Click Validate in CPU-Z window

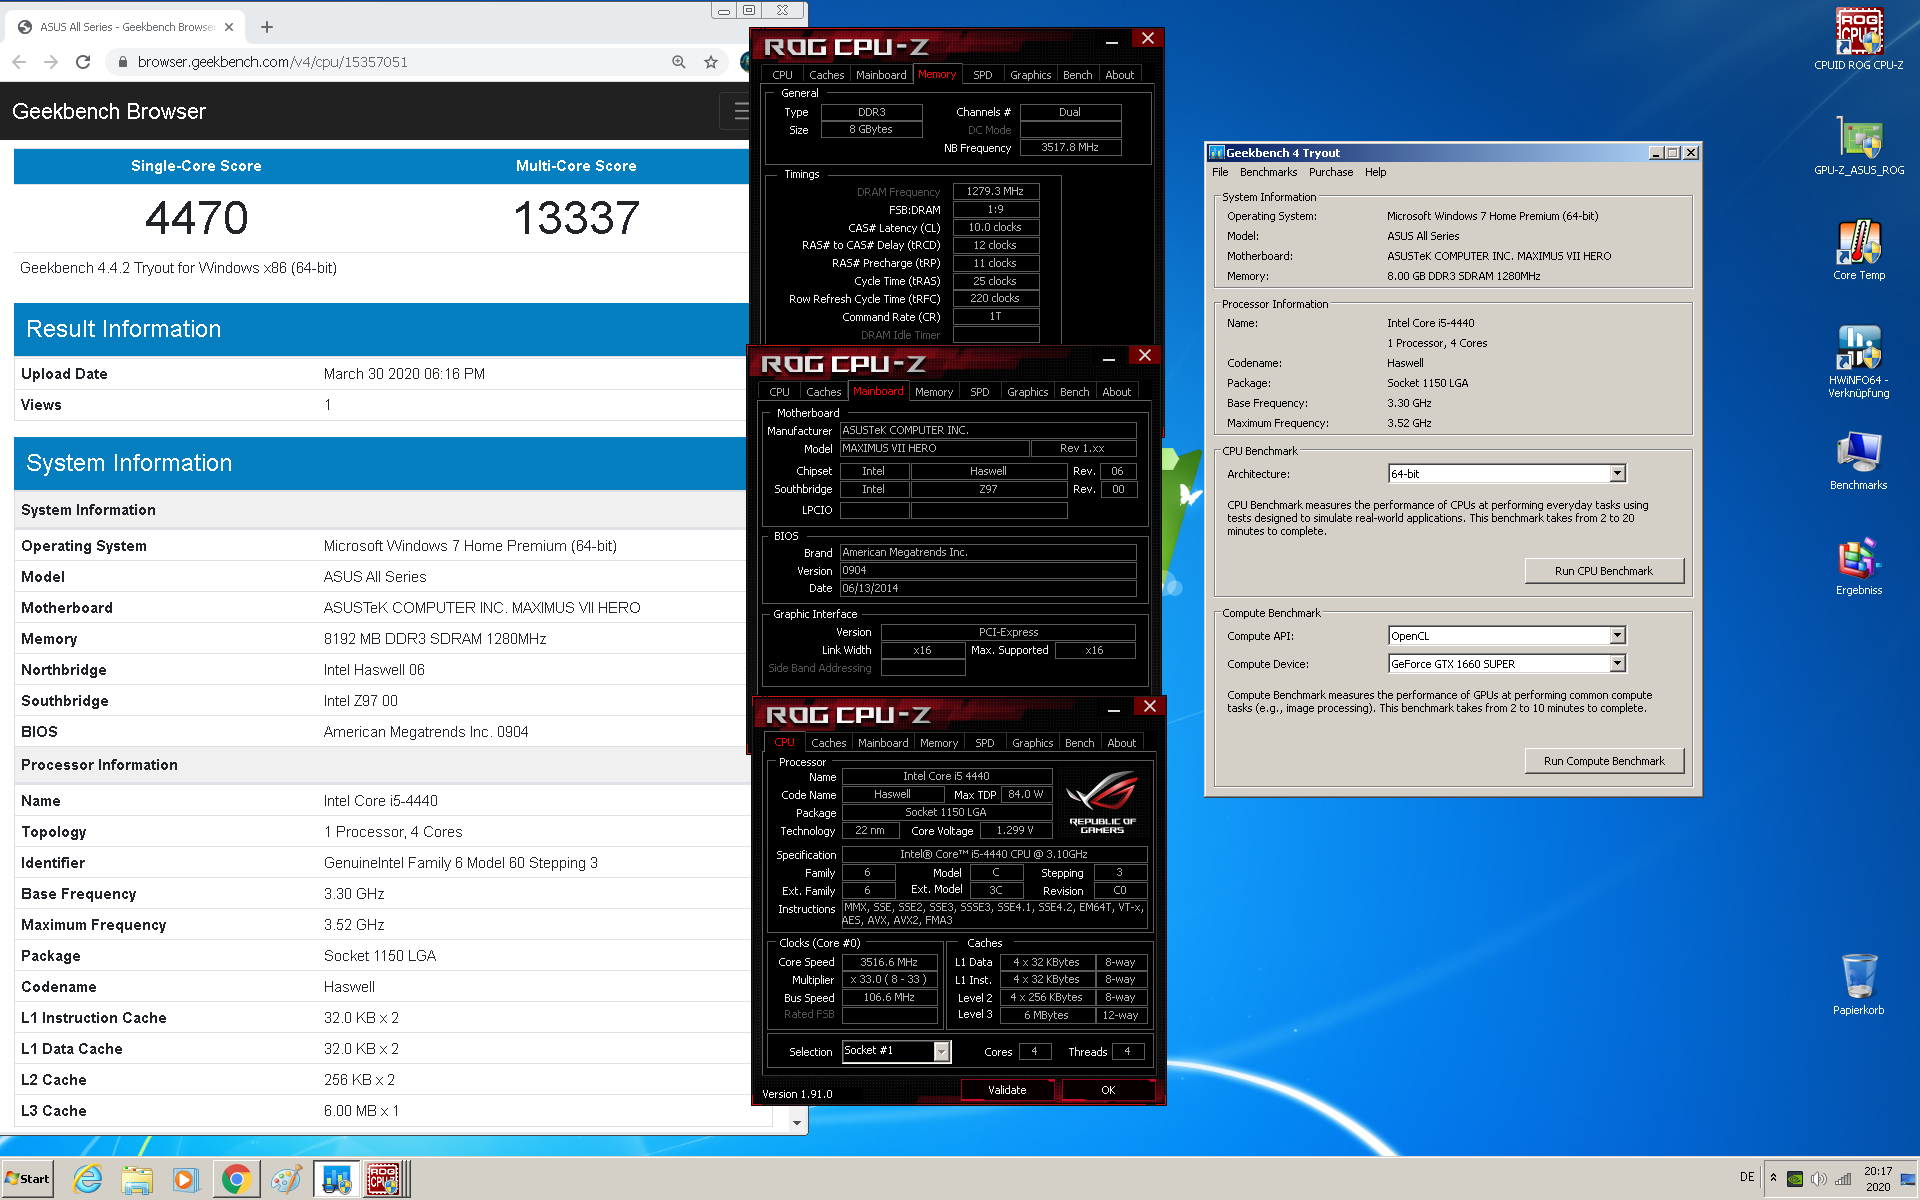[1007, 1090]
